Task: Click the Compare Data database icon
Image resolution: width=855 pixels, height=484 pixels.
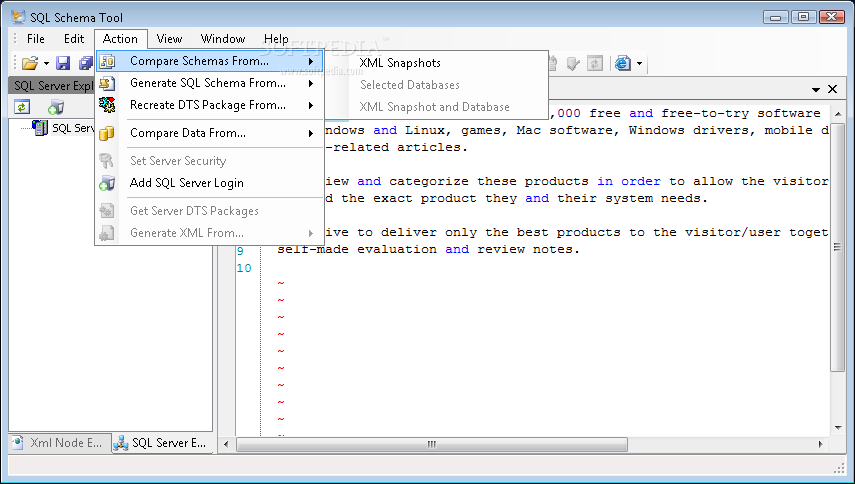Action: 107,133
